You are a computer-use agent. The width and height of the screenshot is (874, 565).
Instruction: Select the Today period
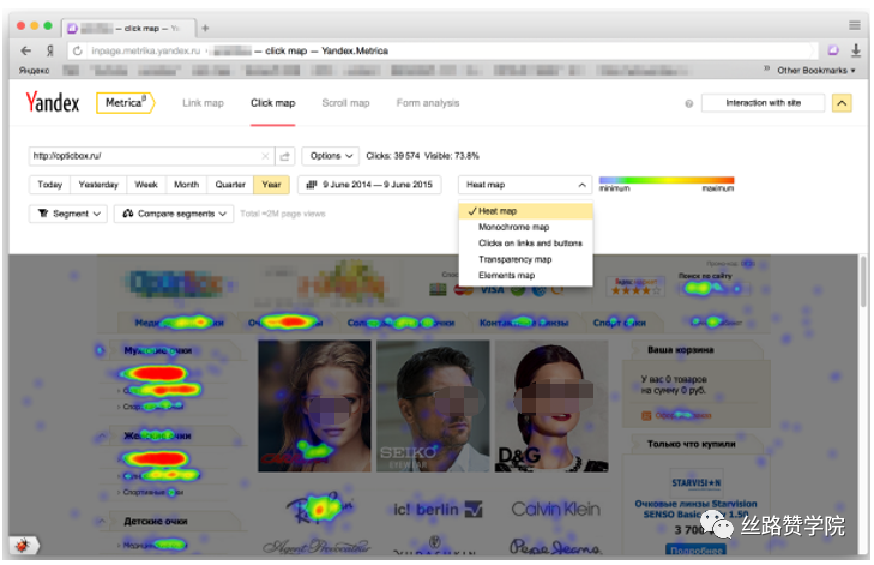[x=50, y=184]
